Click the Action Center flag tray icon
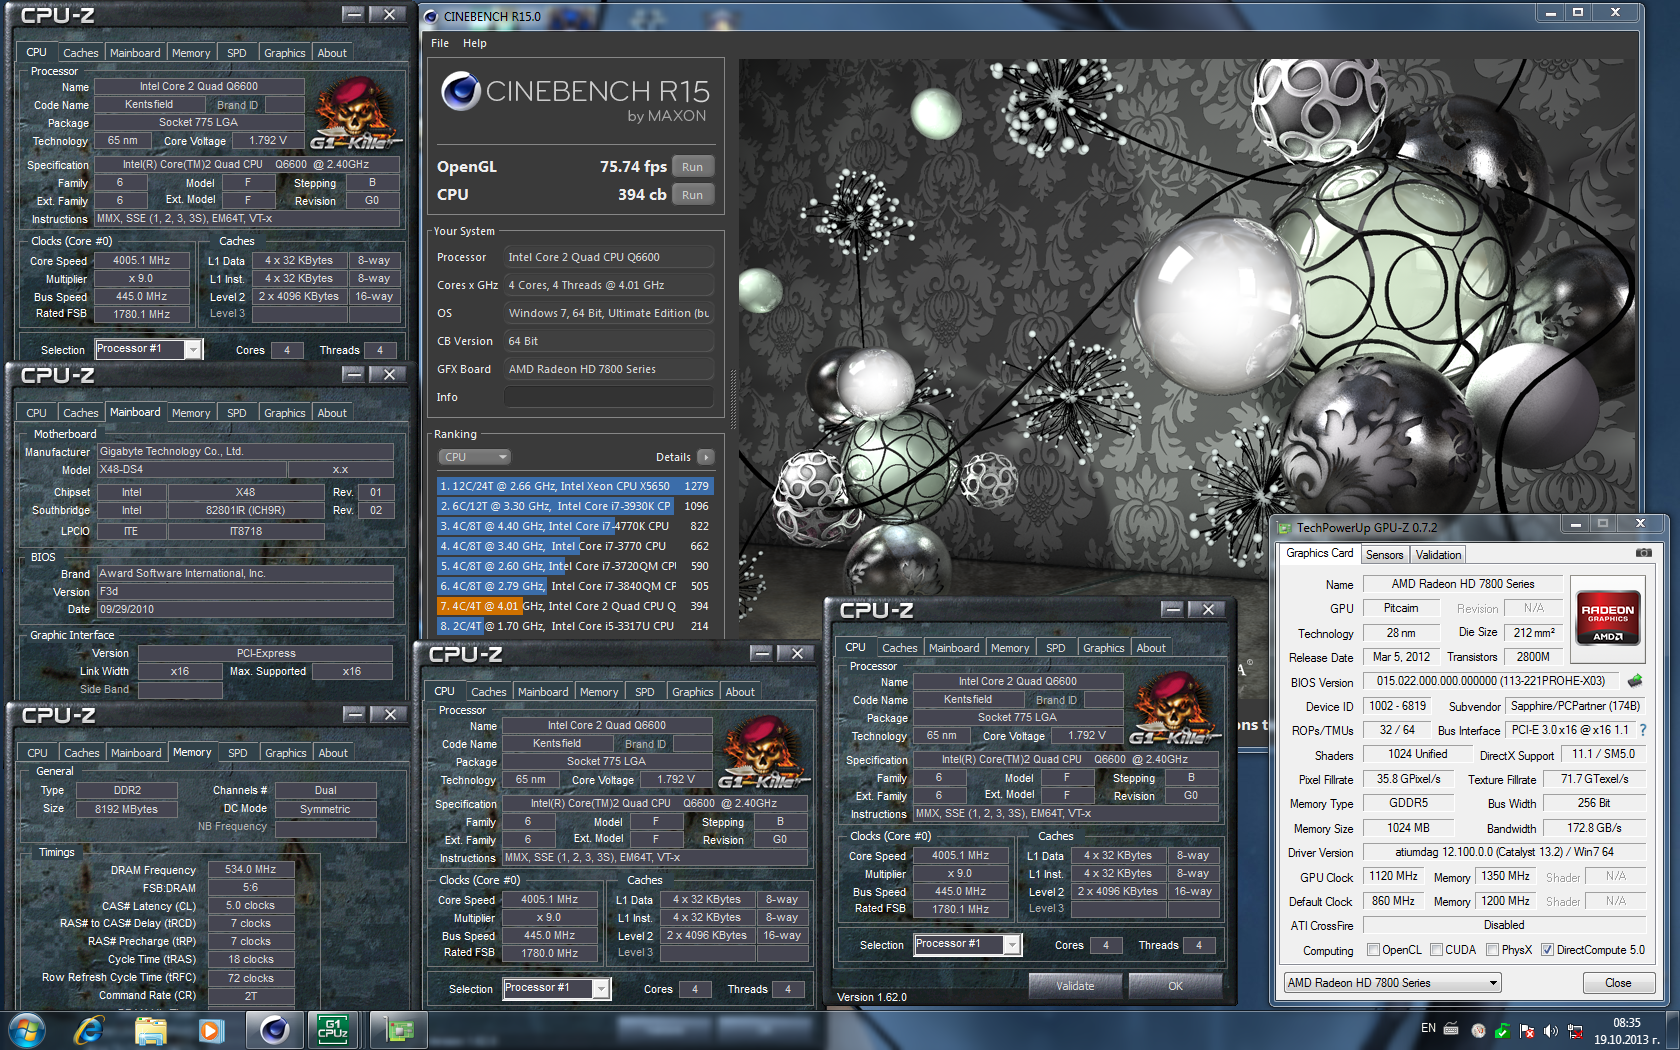The width and height of the screenshot is (1680, 1050). (x=1527, y=1031)
